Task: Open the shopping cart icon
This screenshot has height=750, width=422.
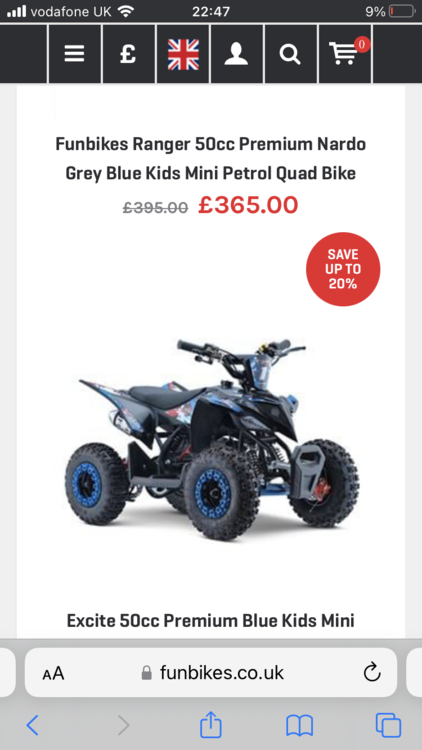Action: (345, 54)
